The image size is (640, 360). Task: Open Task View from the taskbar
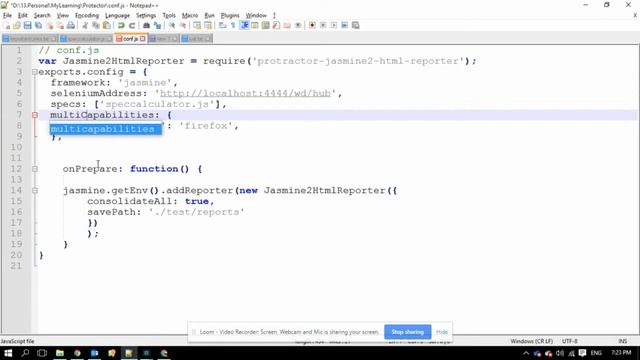42,353
